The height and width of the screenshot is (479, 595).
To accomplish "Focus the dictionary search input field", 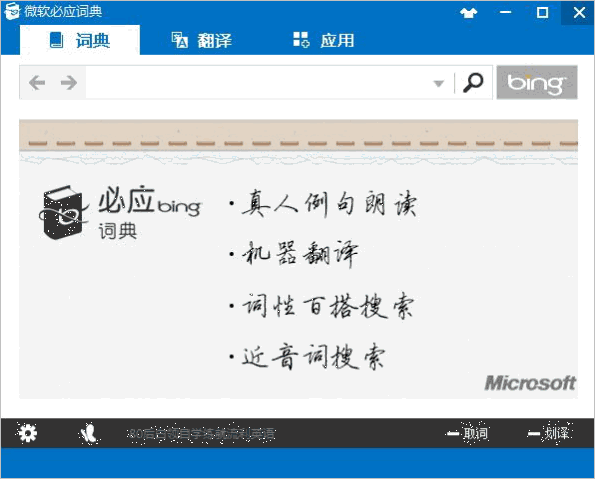I will (258, 82).
